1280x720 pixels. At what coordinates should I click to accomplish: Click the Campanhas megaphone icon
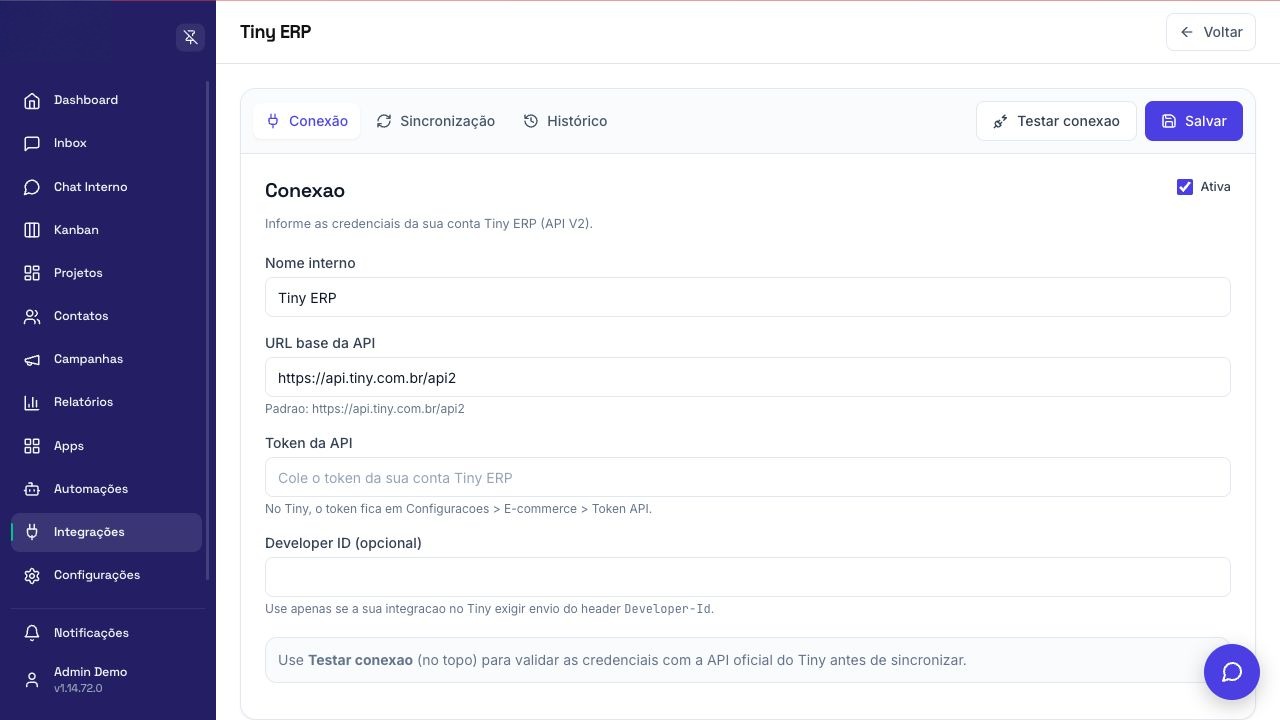click(x=32, y=359)
